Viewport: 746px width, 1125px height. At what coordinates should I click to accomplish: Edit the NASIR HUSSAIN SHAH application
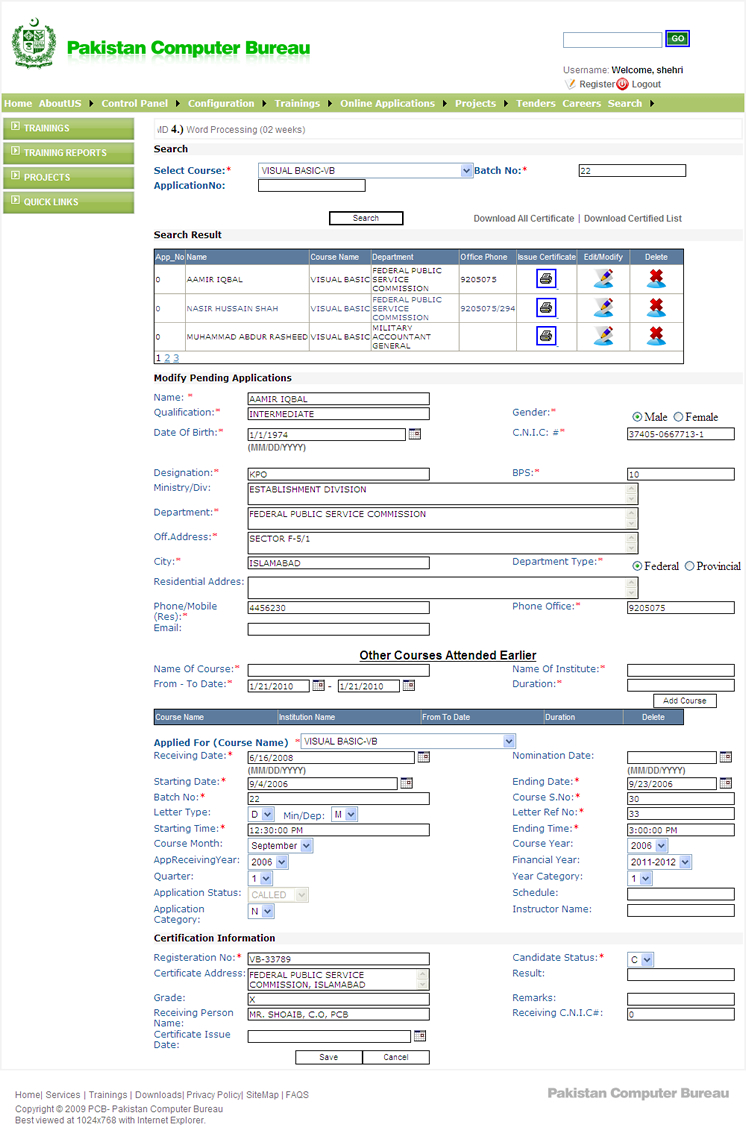click(x=604, y=308)
